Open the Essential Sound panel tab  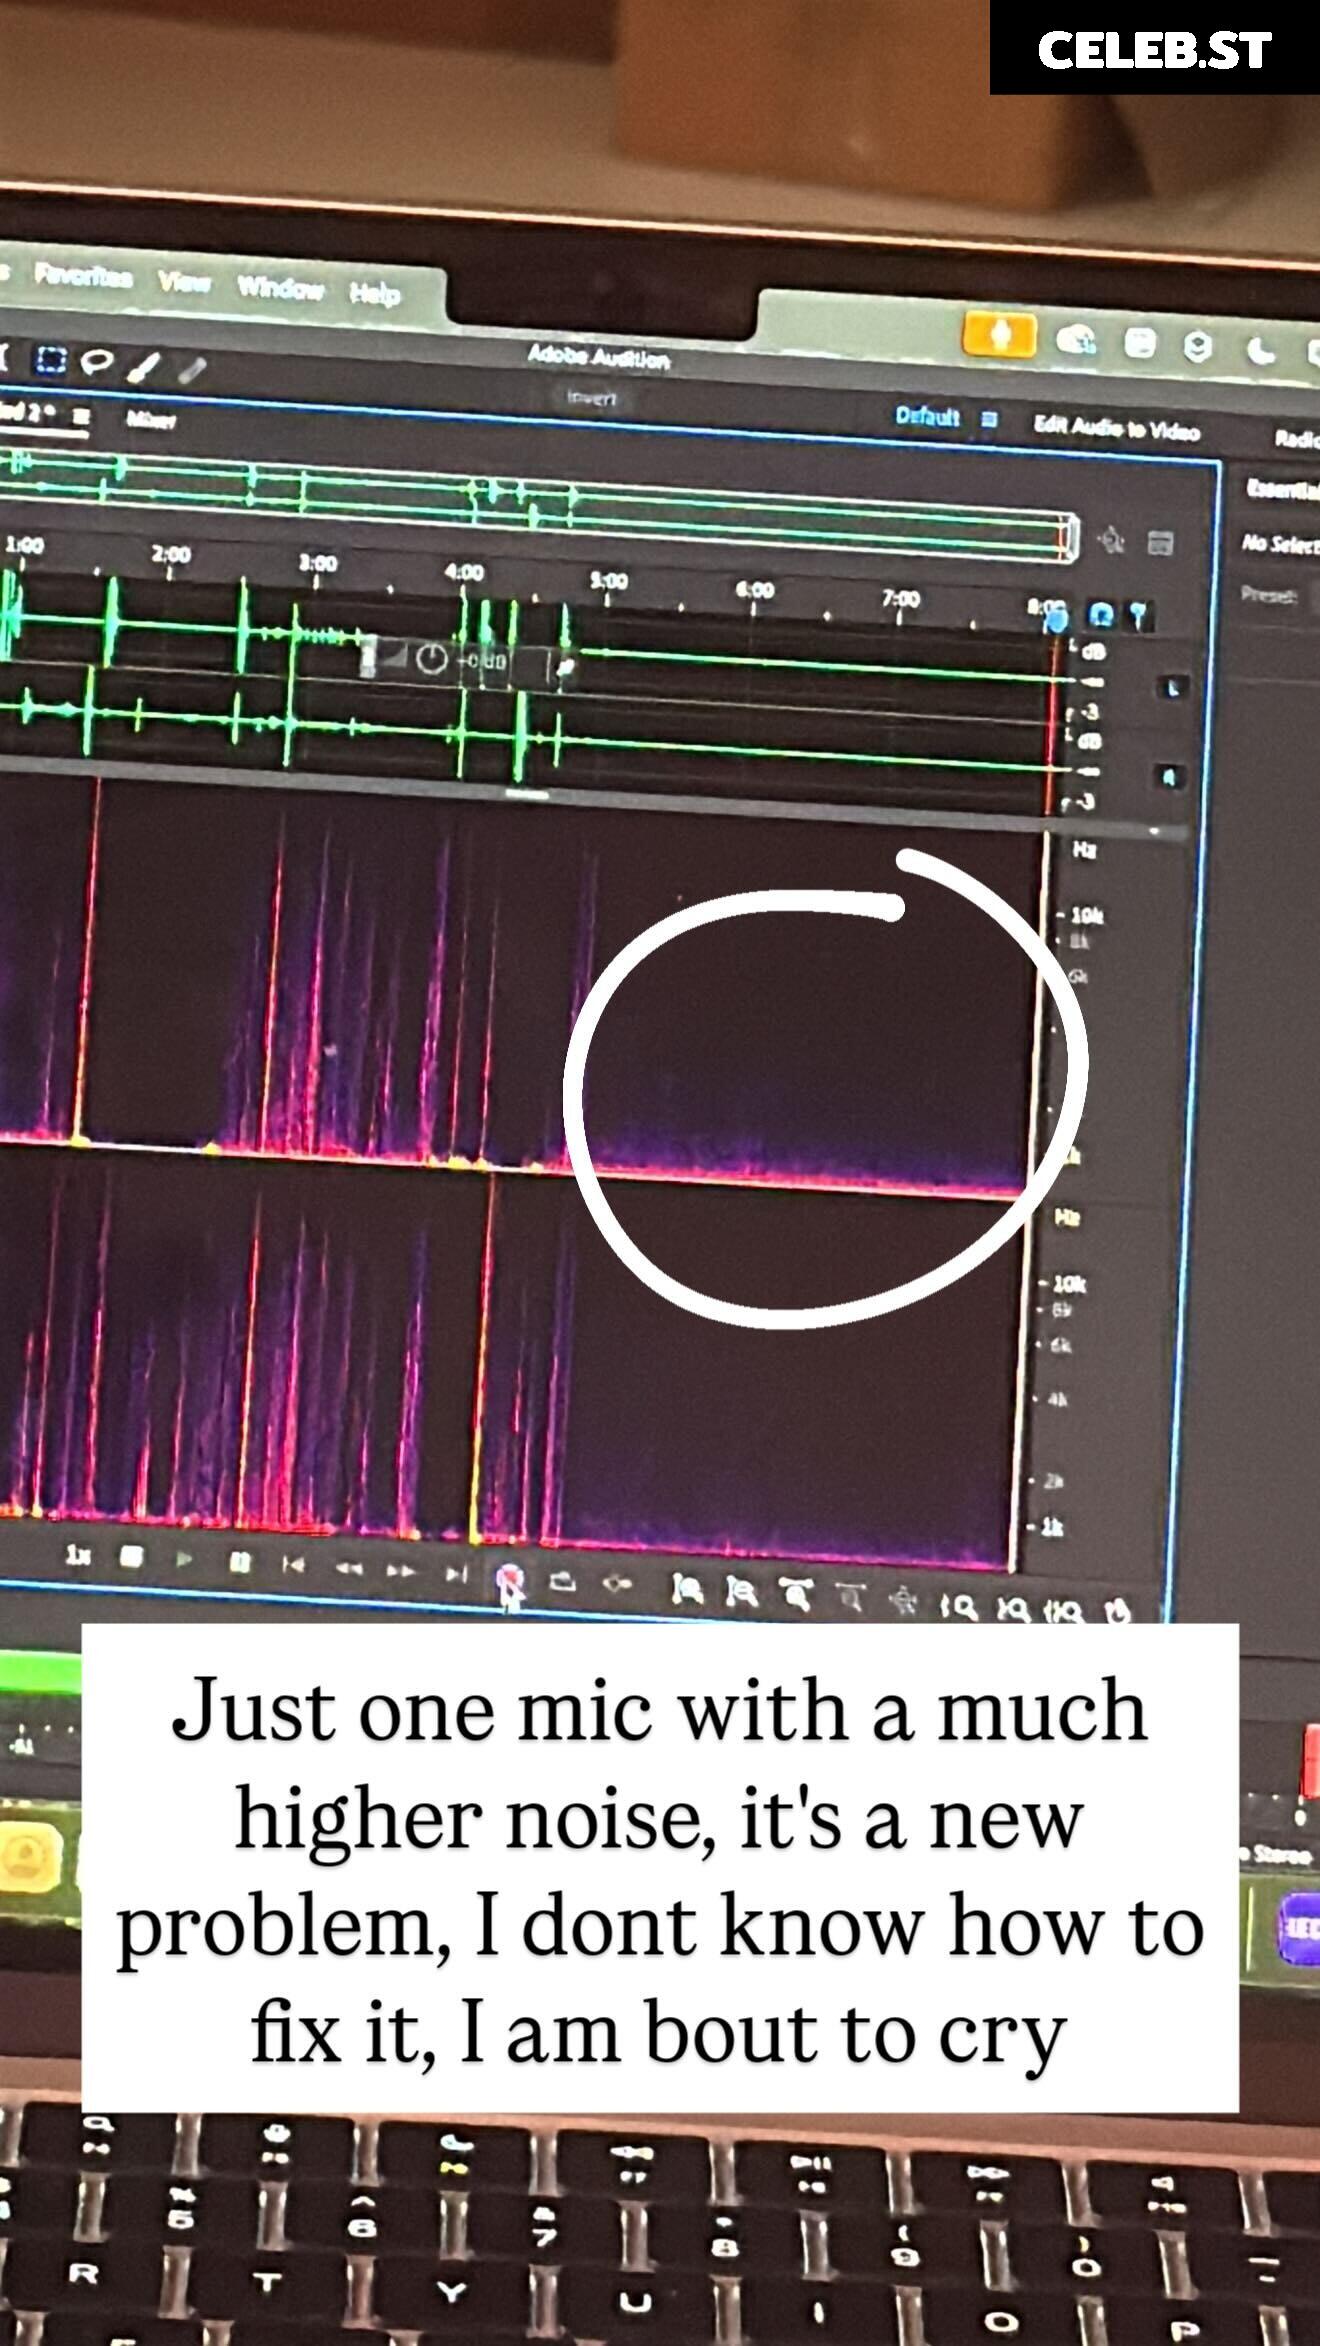coord(1283,488)
